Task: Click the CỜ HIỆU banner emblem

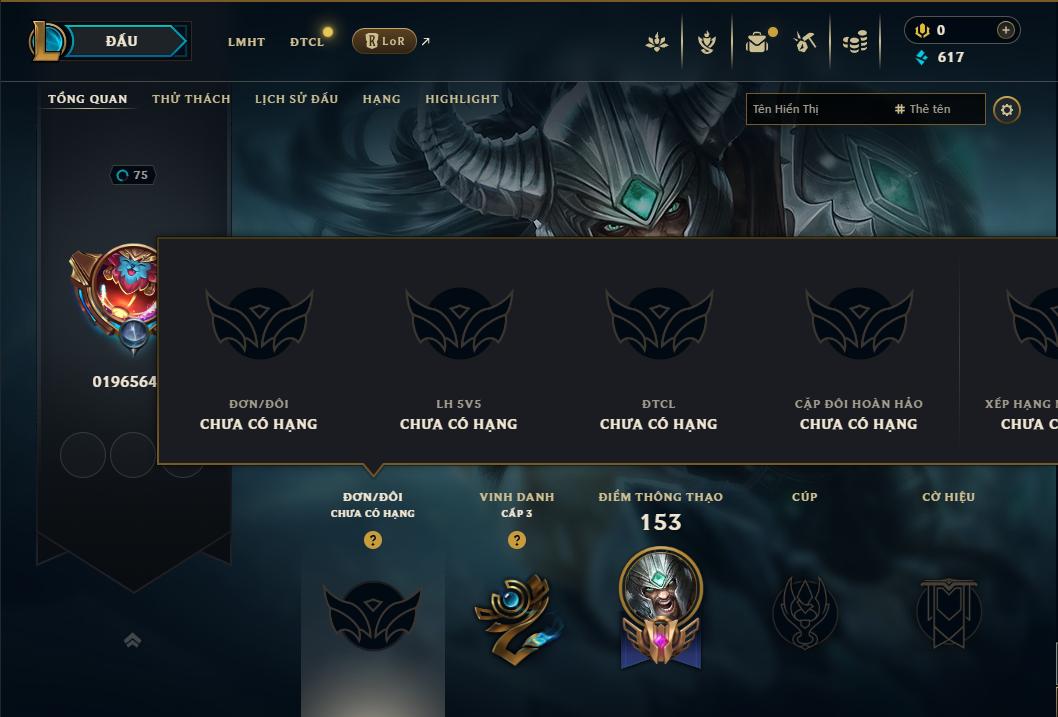Action: tap(948, 612)
